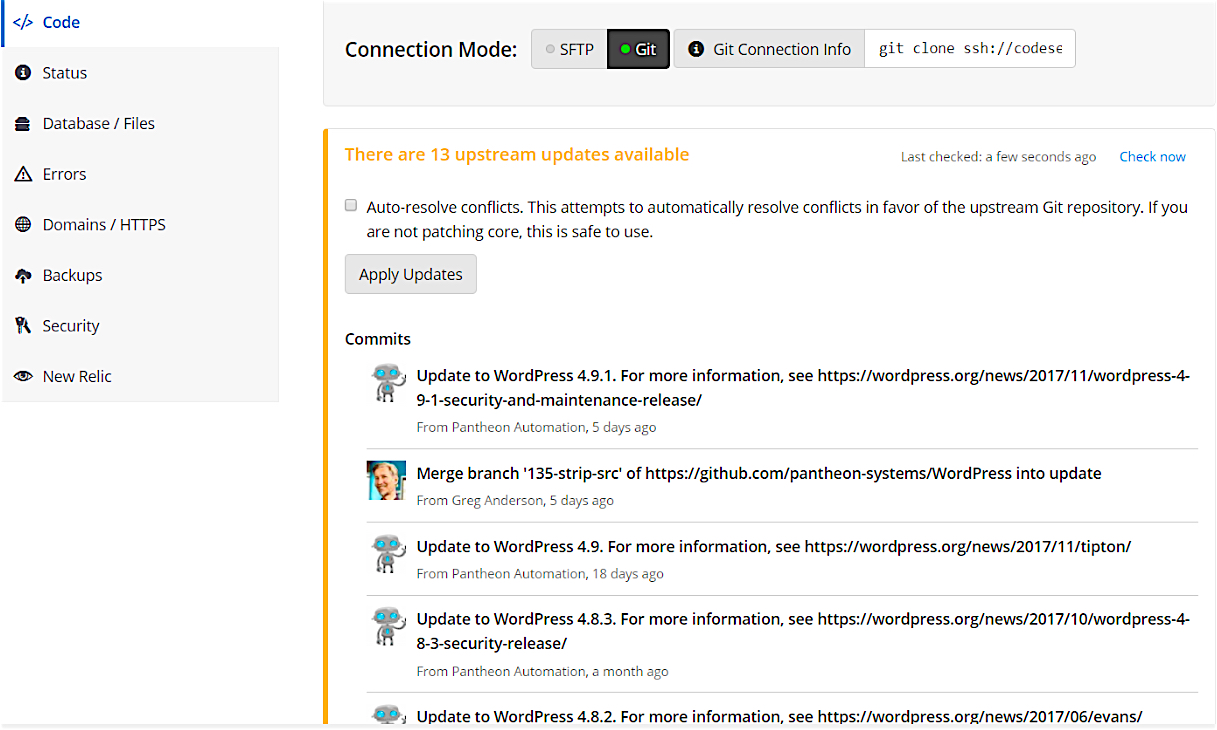Click the Apply Updates button
The width and height of the screenshot is (1217, 730).
coord(411,274)
